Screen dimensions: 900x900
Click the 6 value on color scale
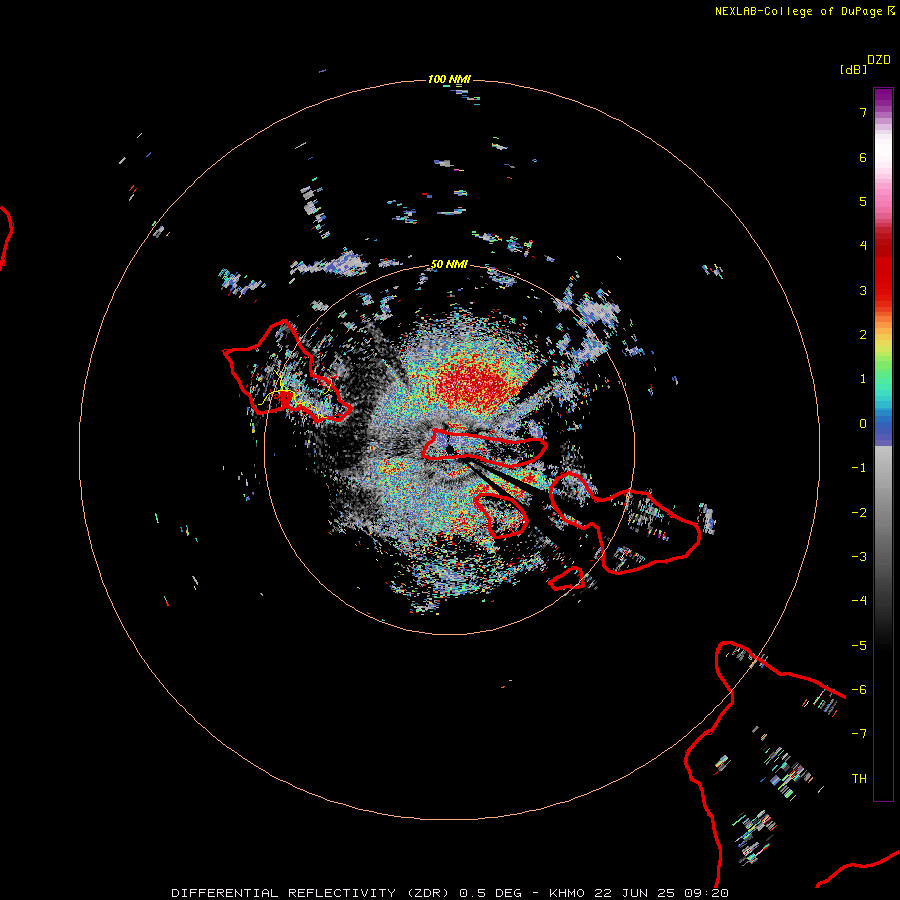(x=863, y=157)
